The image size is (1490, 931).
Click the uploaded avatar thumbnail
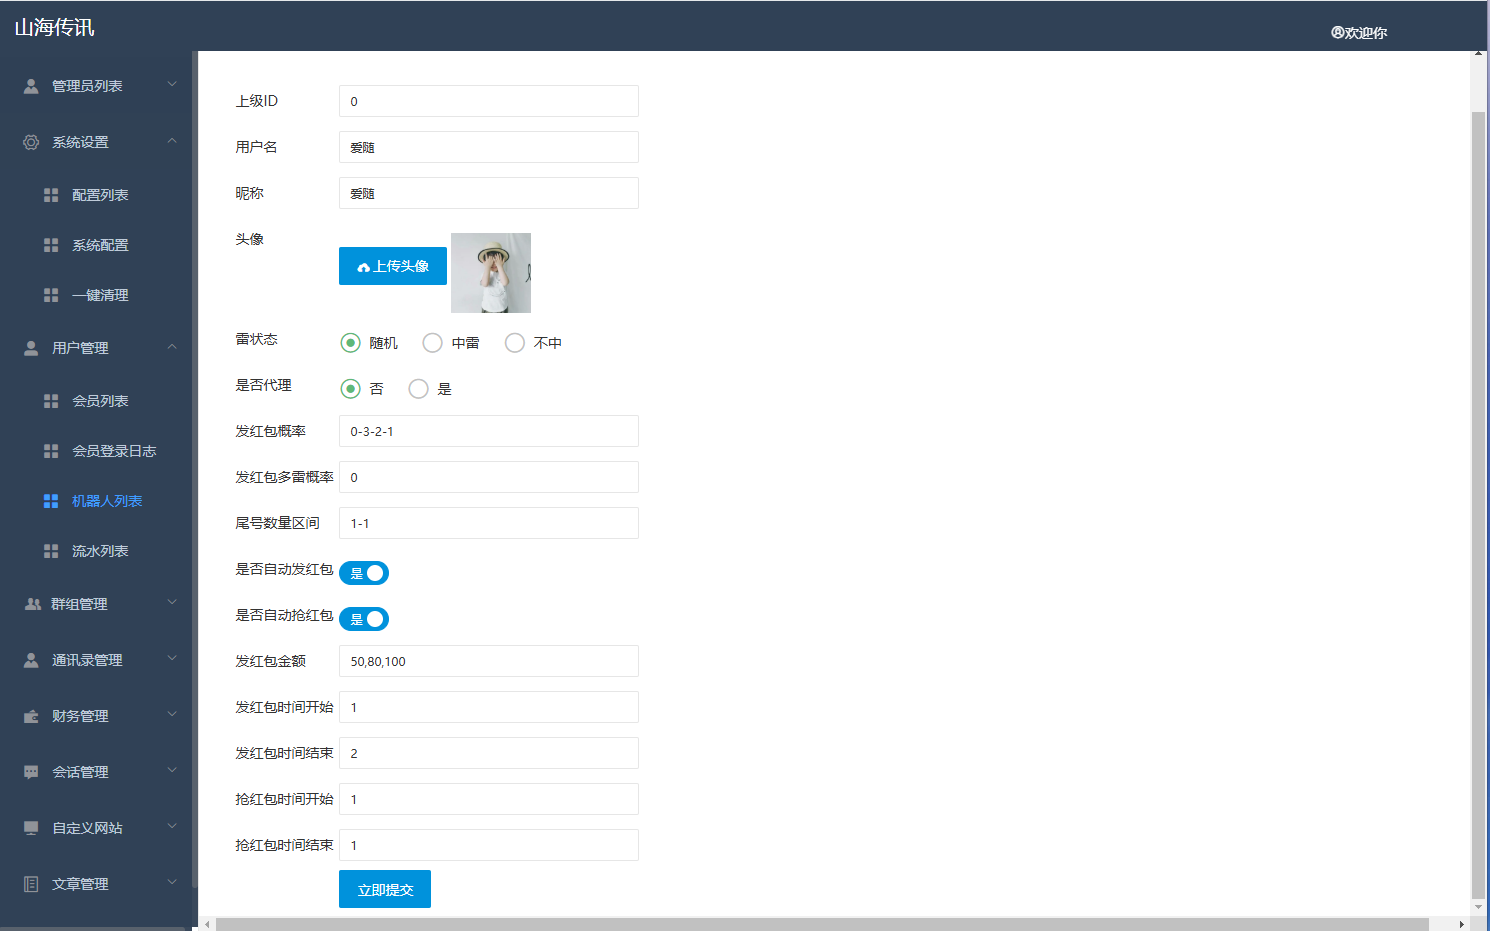[491, 273]
